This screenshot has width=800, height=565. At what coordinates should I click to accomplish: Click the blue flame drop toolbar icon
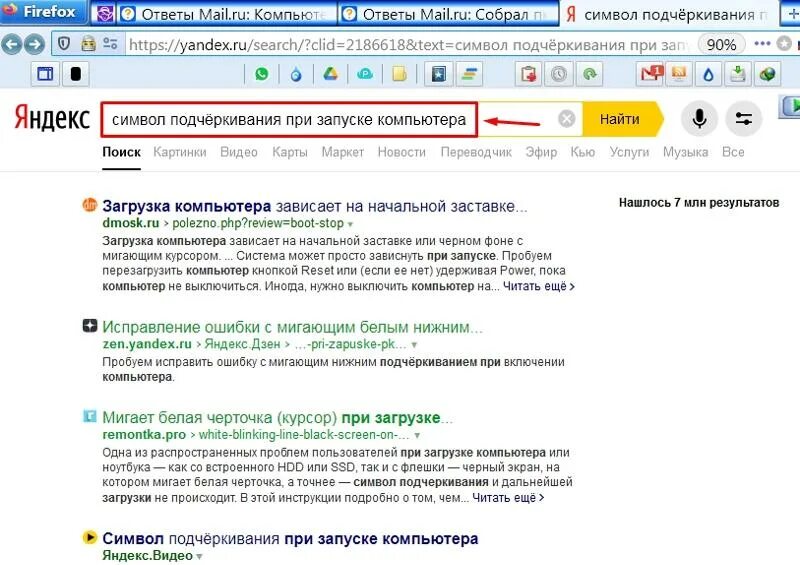click(x=296, y=75)
